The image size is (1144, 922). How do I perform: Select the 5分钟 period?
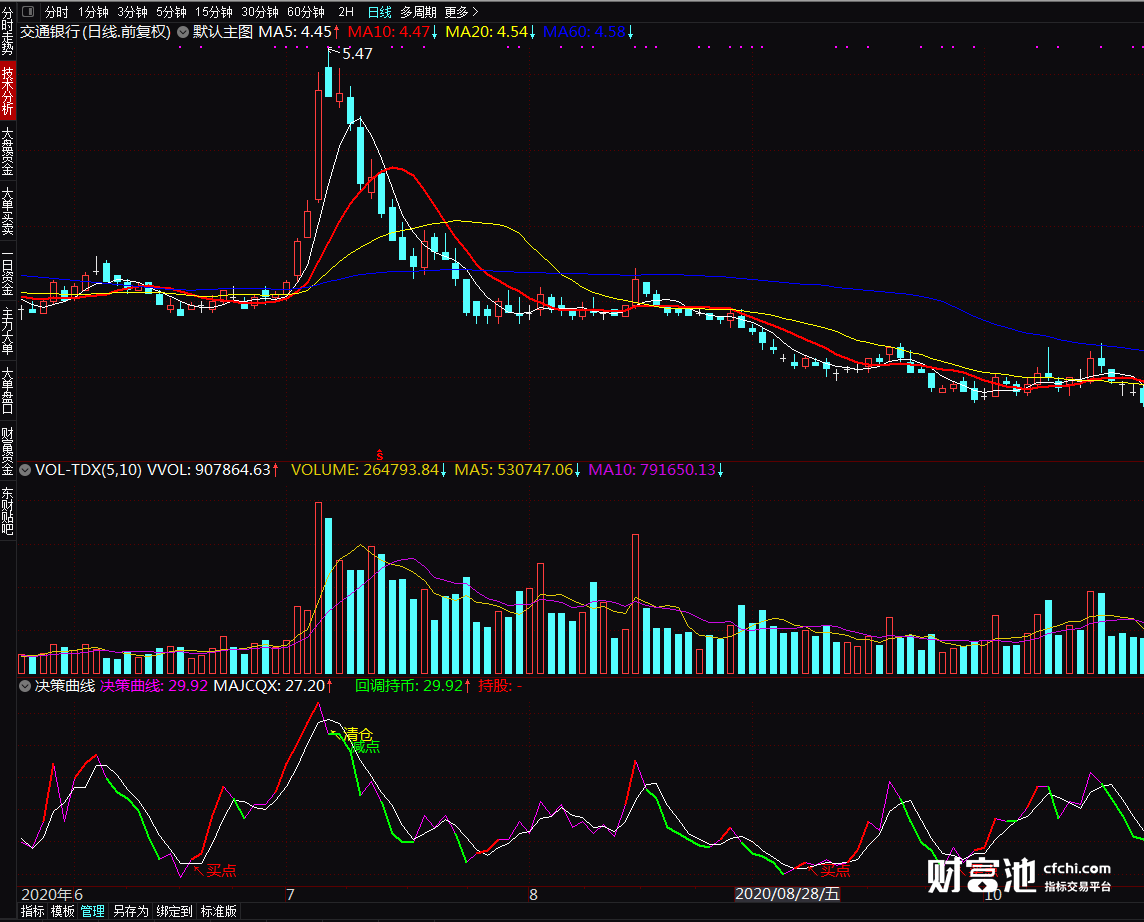tap(171, 12)
